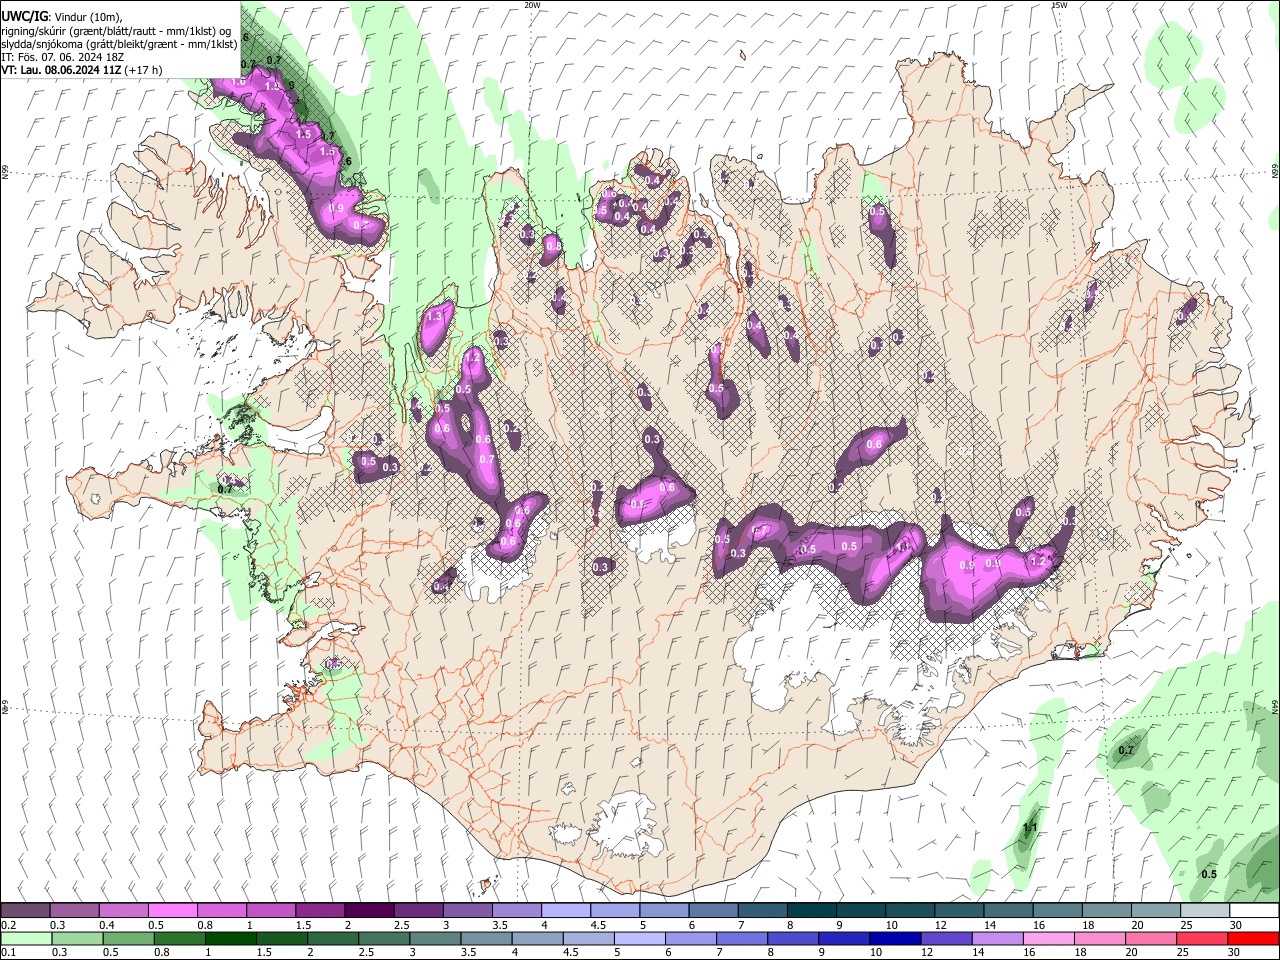Pick the bright pink 0.5 swatch in upper legend row
The width and height of the screenshot is (1280, 960).
point(172,910)
